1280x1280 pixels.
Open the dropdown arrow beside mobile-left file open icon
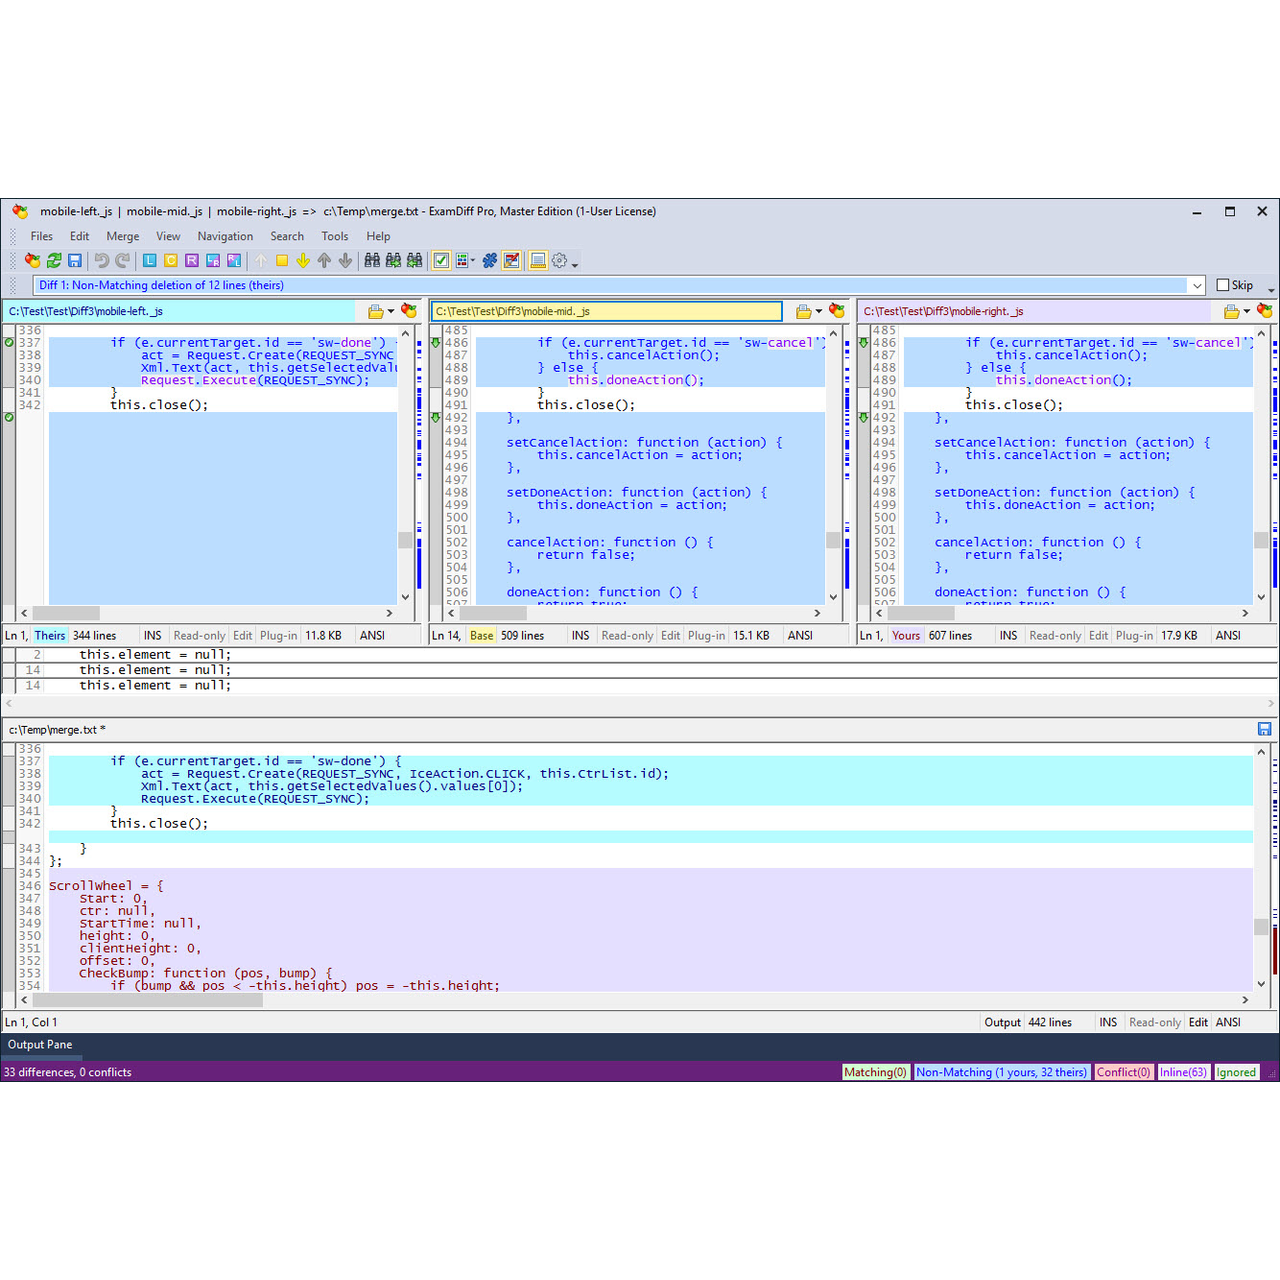391,312
